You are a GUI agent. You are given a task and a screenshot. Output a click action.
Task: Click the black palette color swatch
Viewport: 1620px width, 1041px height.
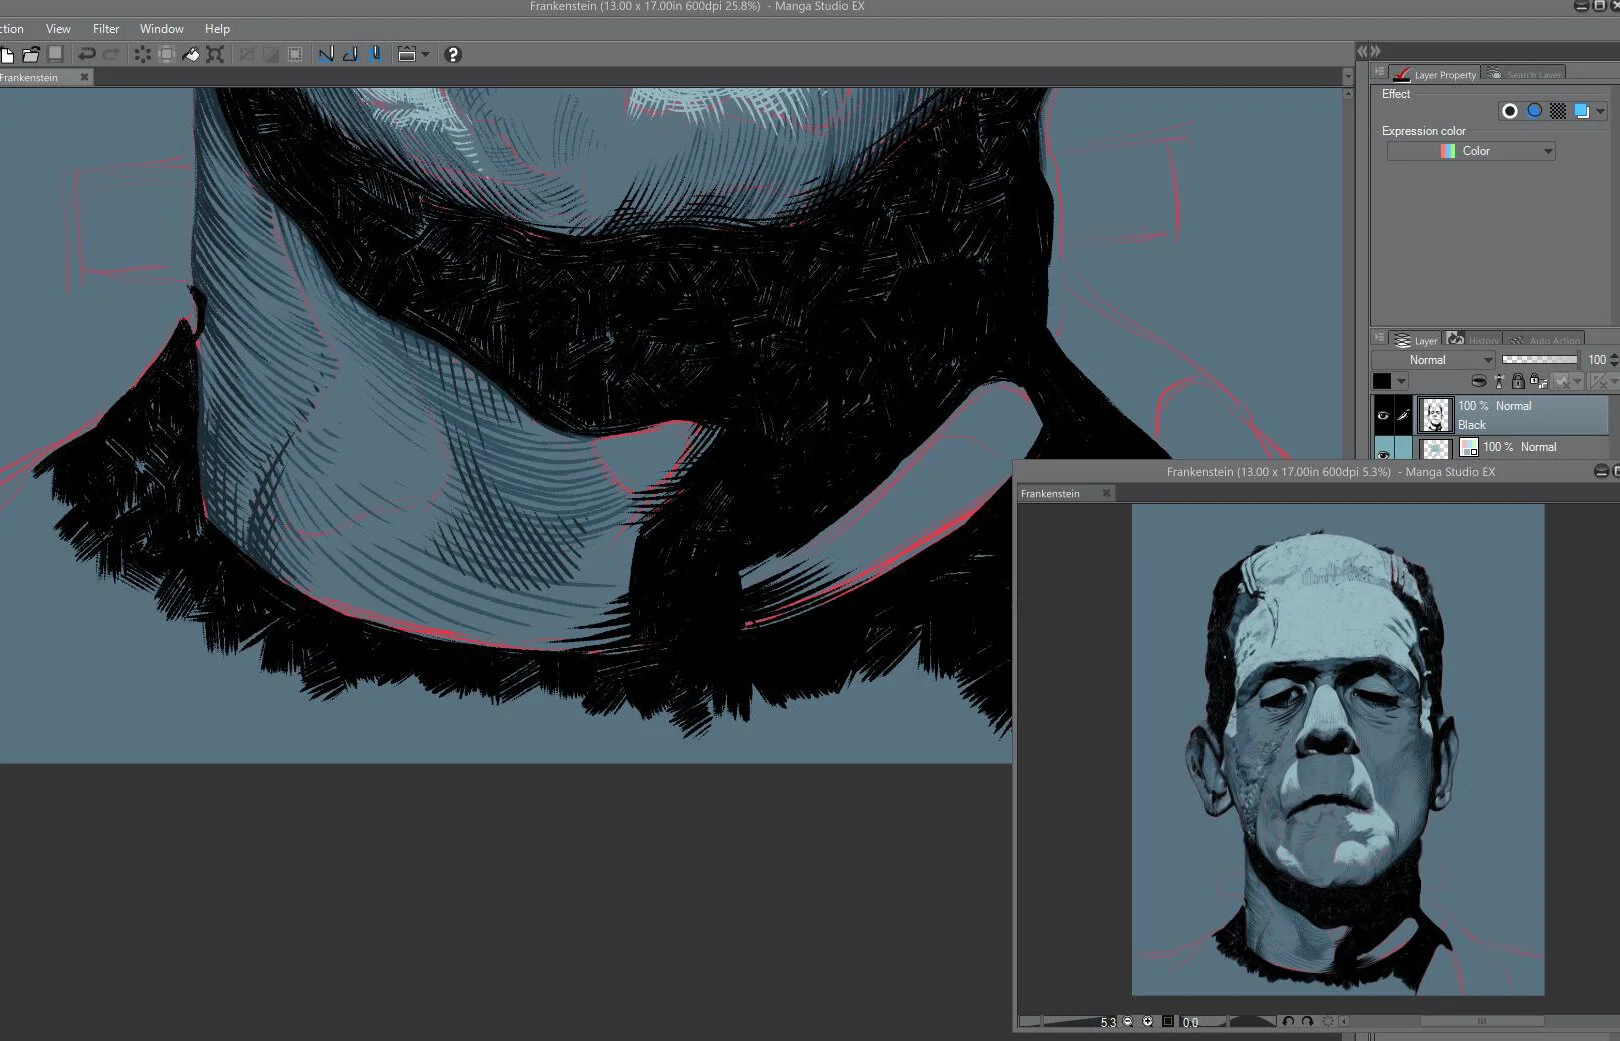1382,381
